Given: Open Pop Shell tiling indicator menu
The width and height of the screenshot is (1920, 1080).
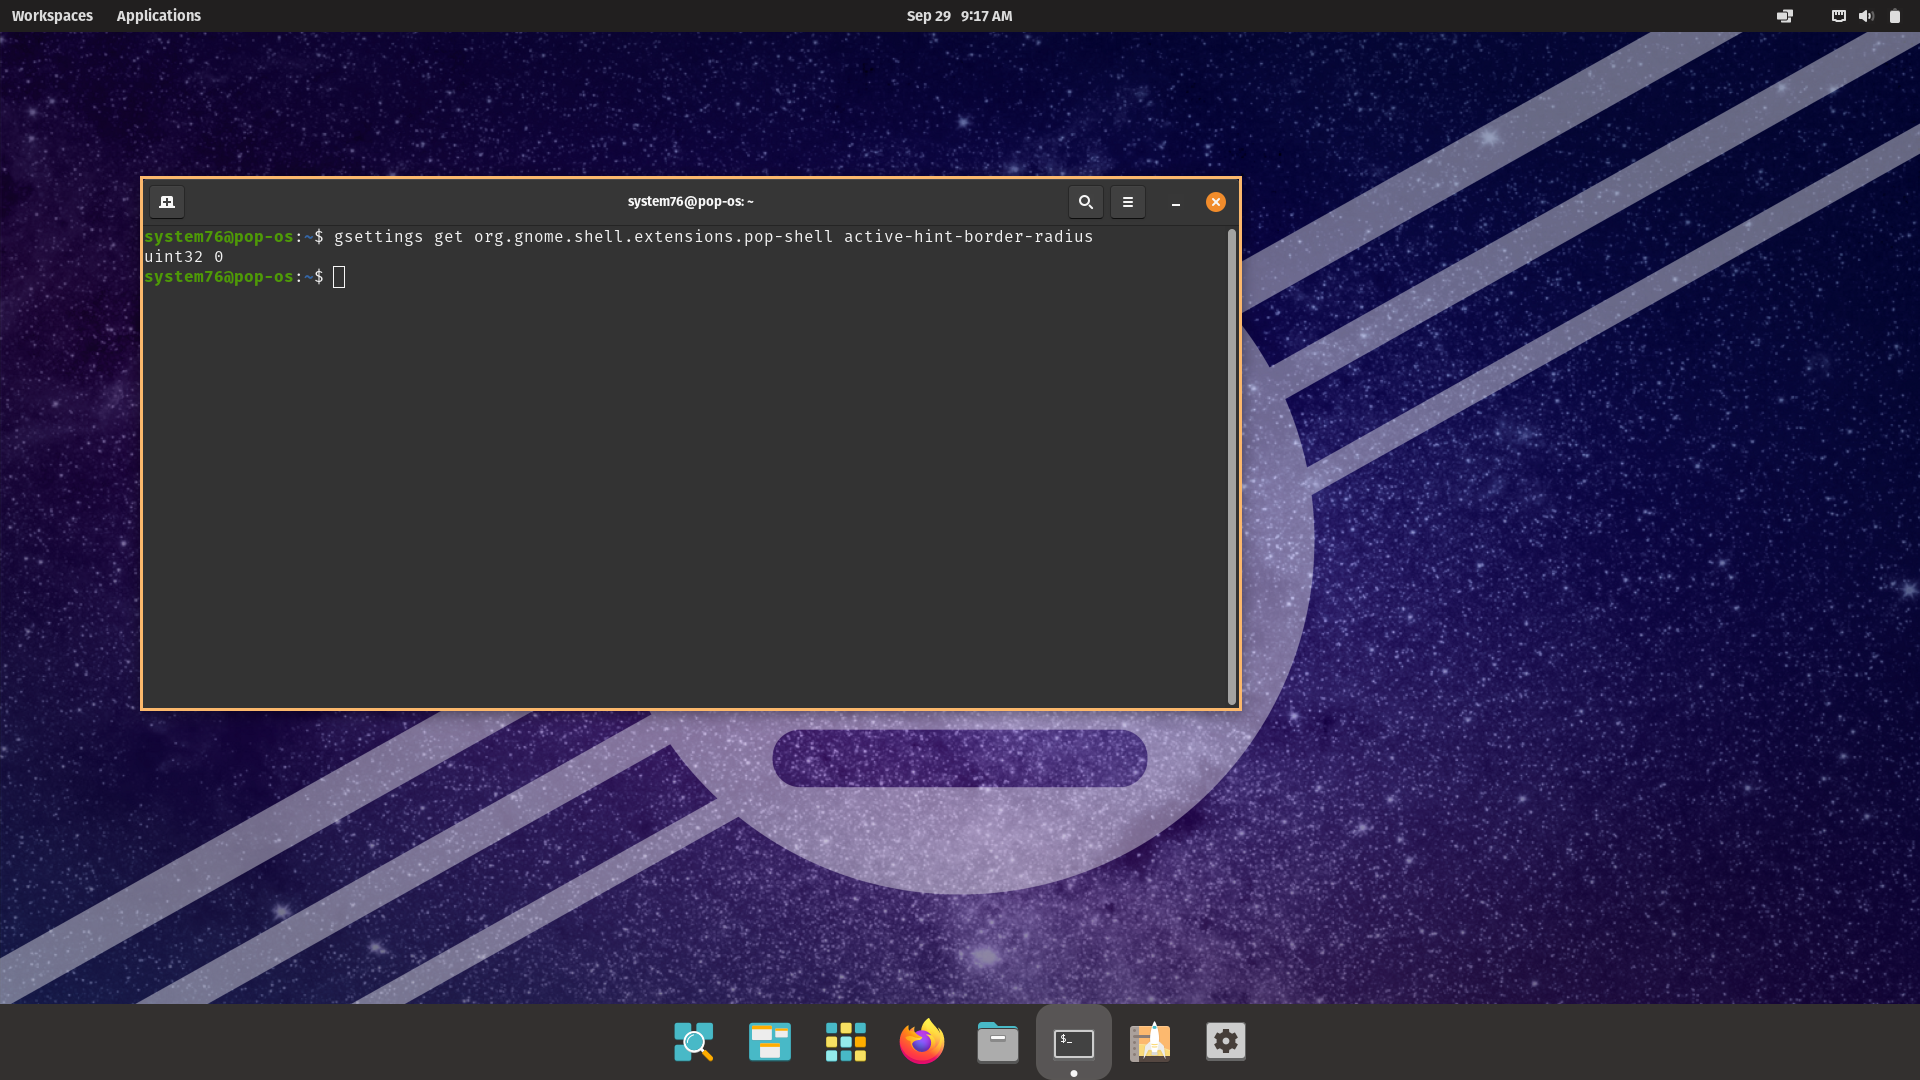Looking at the screenshot, I should (x=1784, y=16).
